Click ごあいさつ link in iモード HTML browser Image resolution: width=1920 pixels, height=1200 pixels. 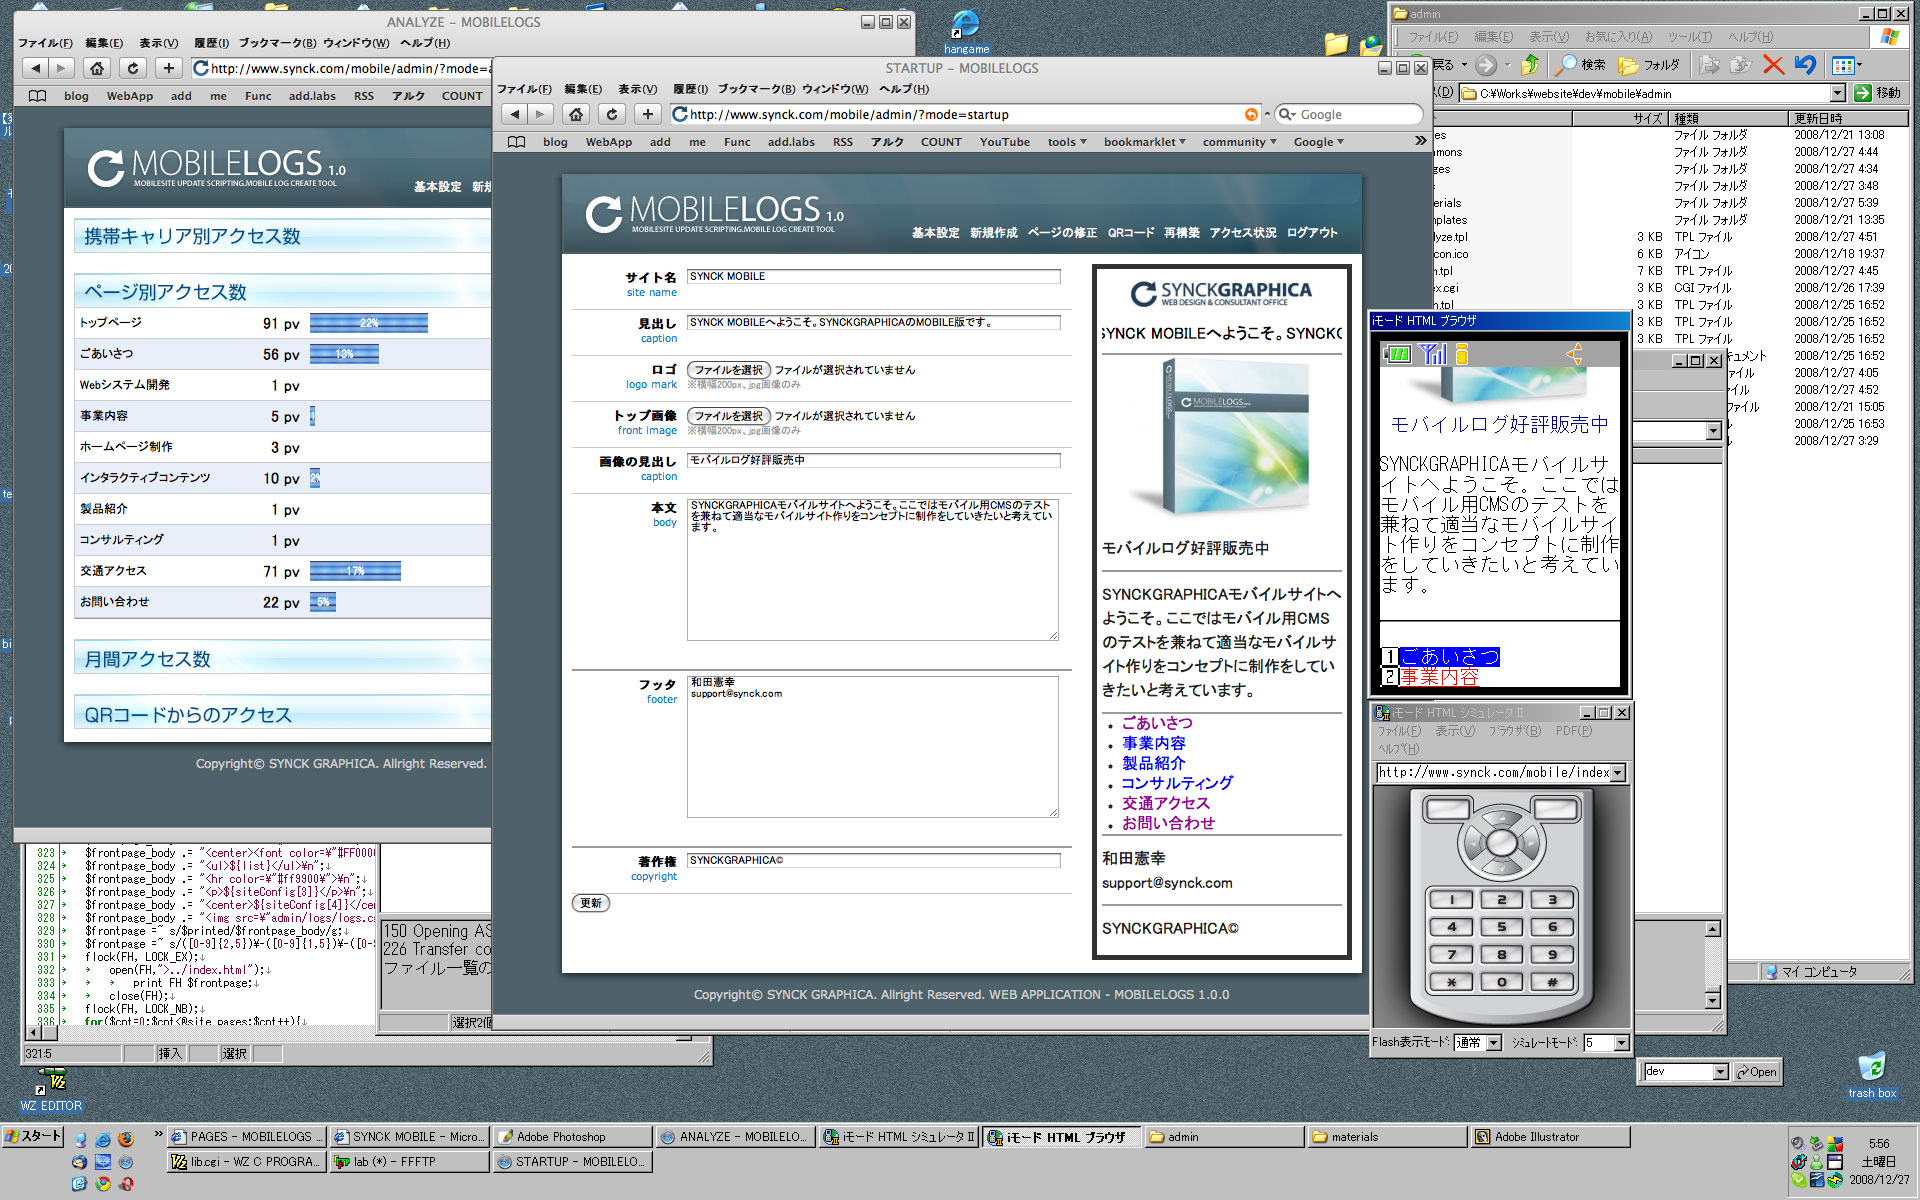coord(1449,657)
